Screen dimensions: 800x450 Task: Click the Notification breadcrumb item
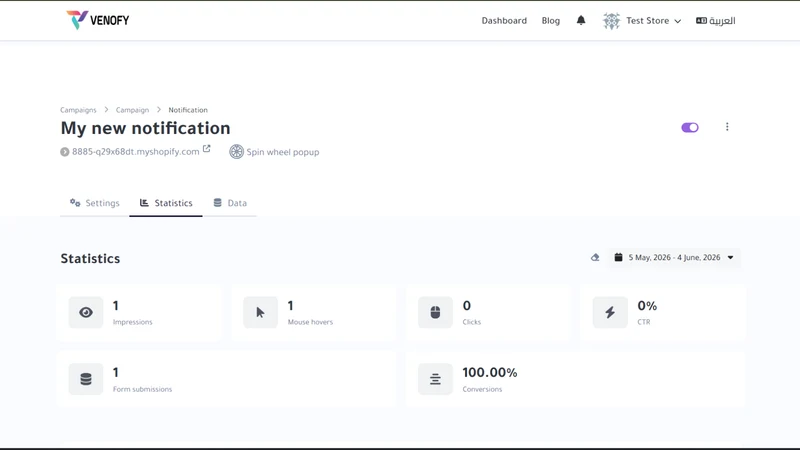[188, 110]
